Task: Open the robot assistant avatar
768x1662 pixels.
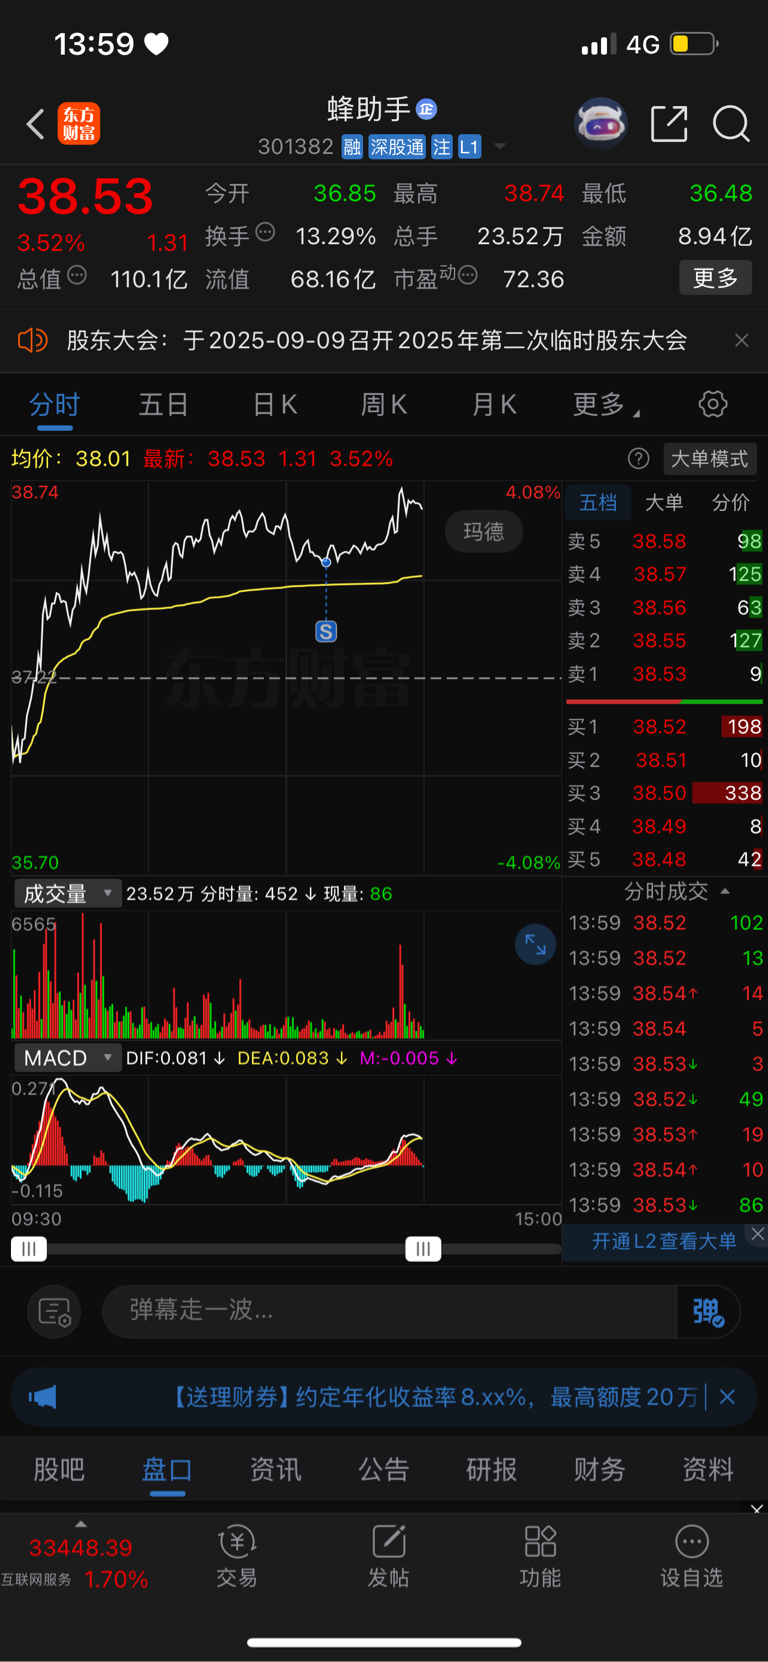Action: click(x=601, y=124)
